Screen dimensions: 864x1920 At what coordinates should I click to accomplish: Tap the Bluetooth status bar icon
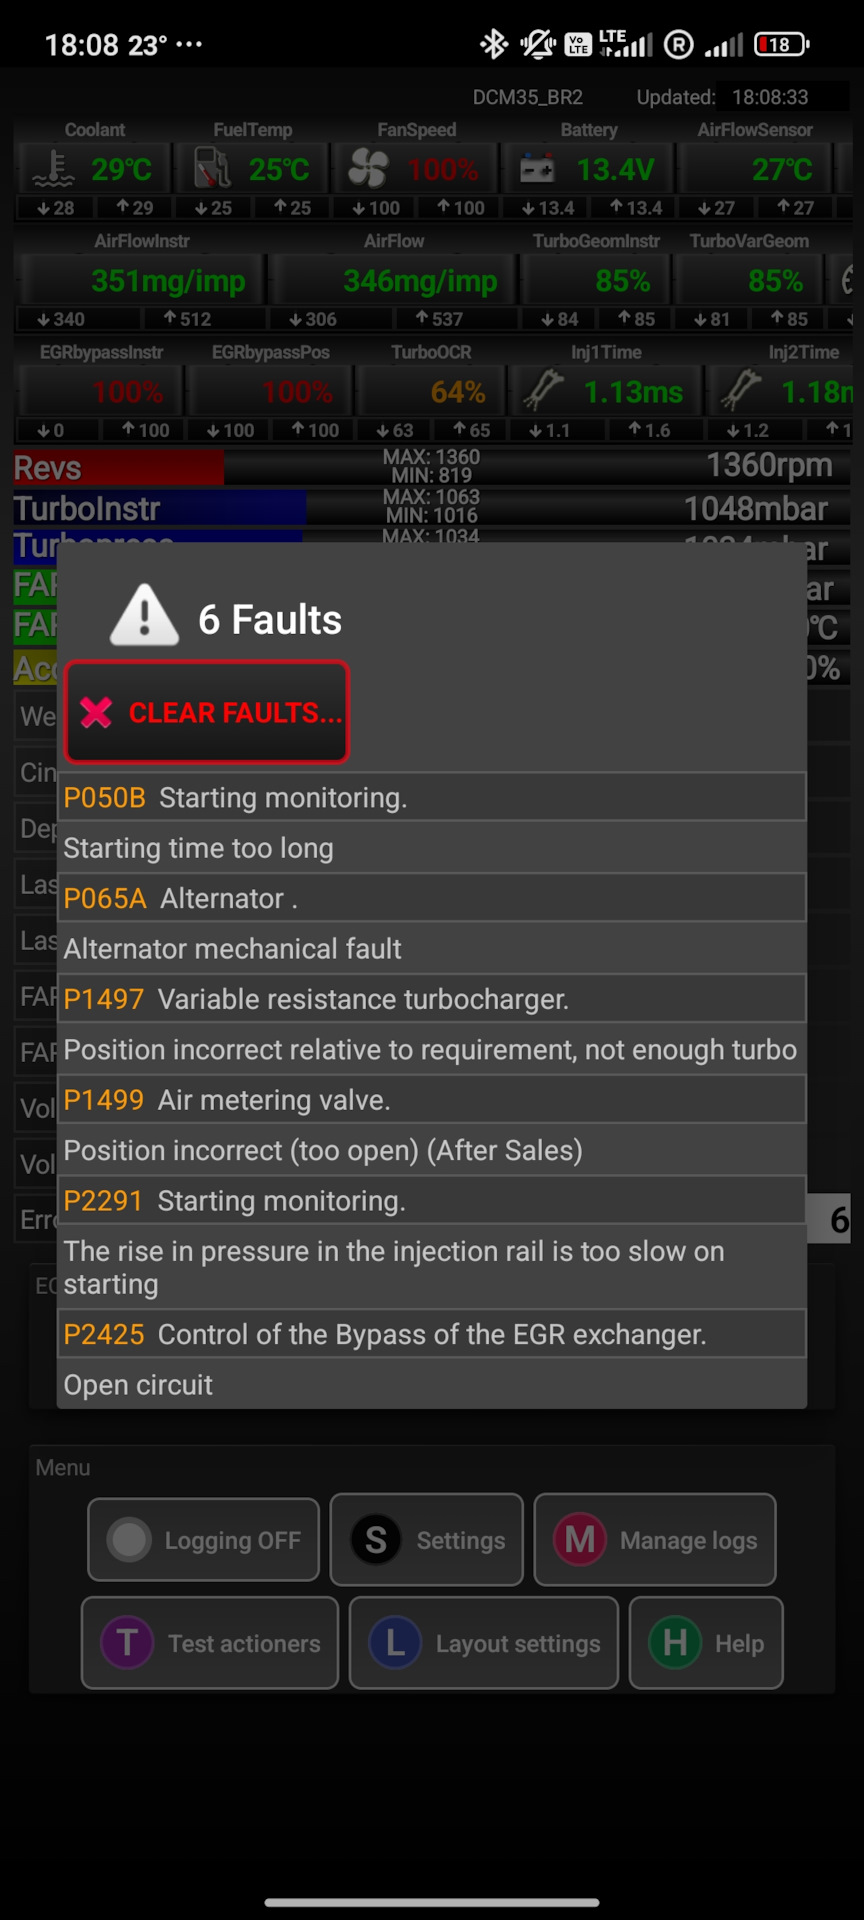494,44
